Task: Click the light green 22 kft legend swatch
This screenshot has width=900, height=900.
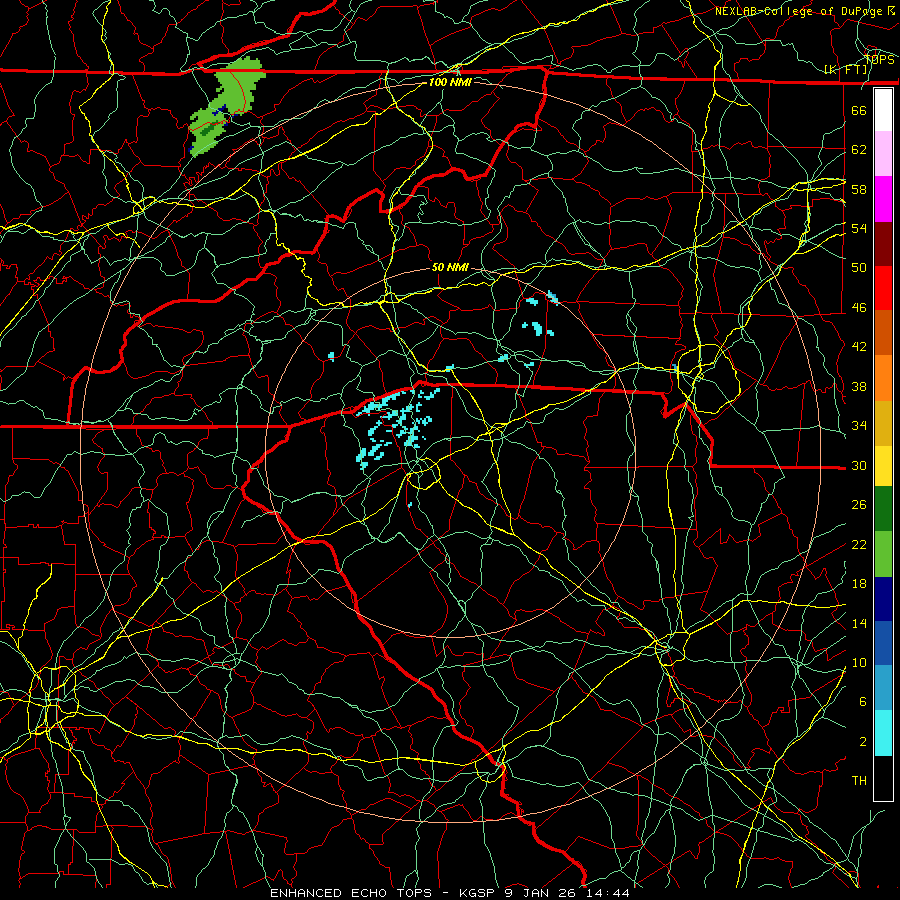Action: [883, 554]
